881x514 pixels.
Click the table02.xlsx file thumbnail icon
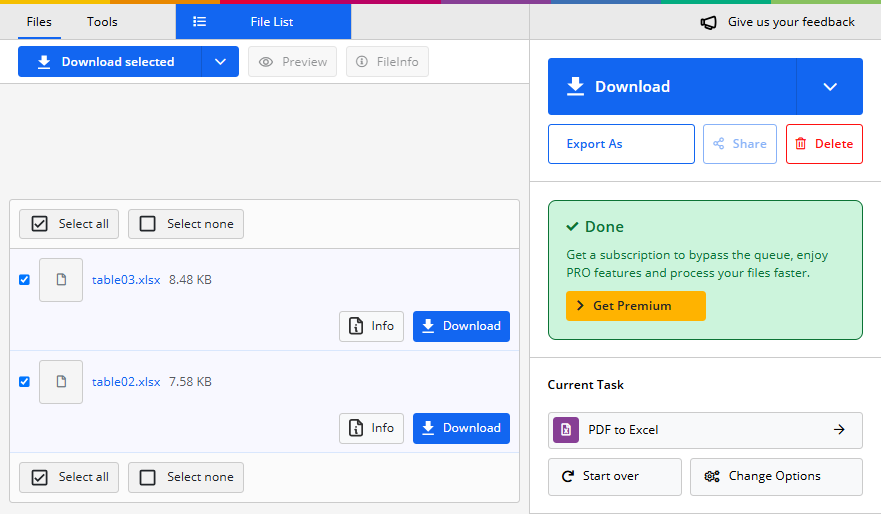click(61, 382)
